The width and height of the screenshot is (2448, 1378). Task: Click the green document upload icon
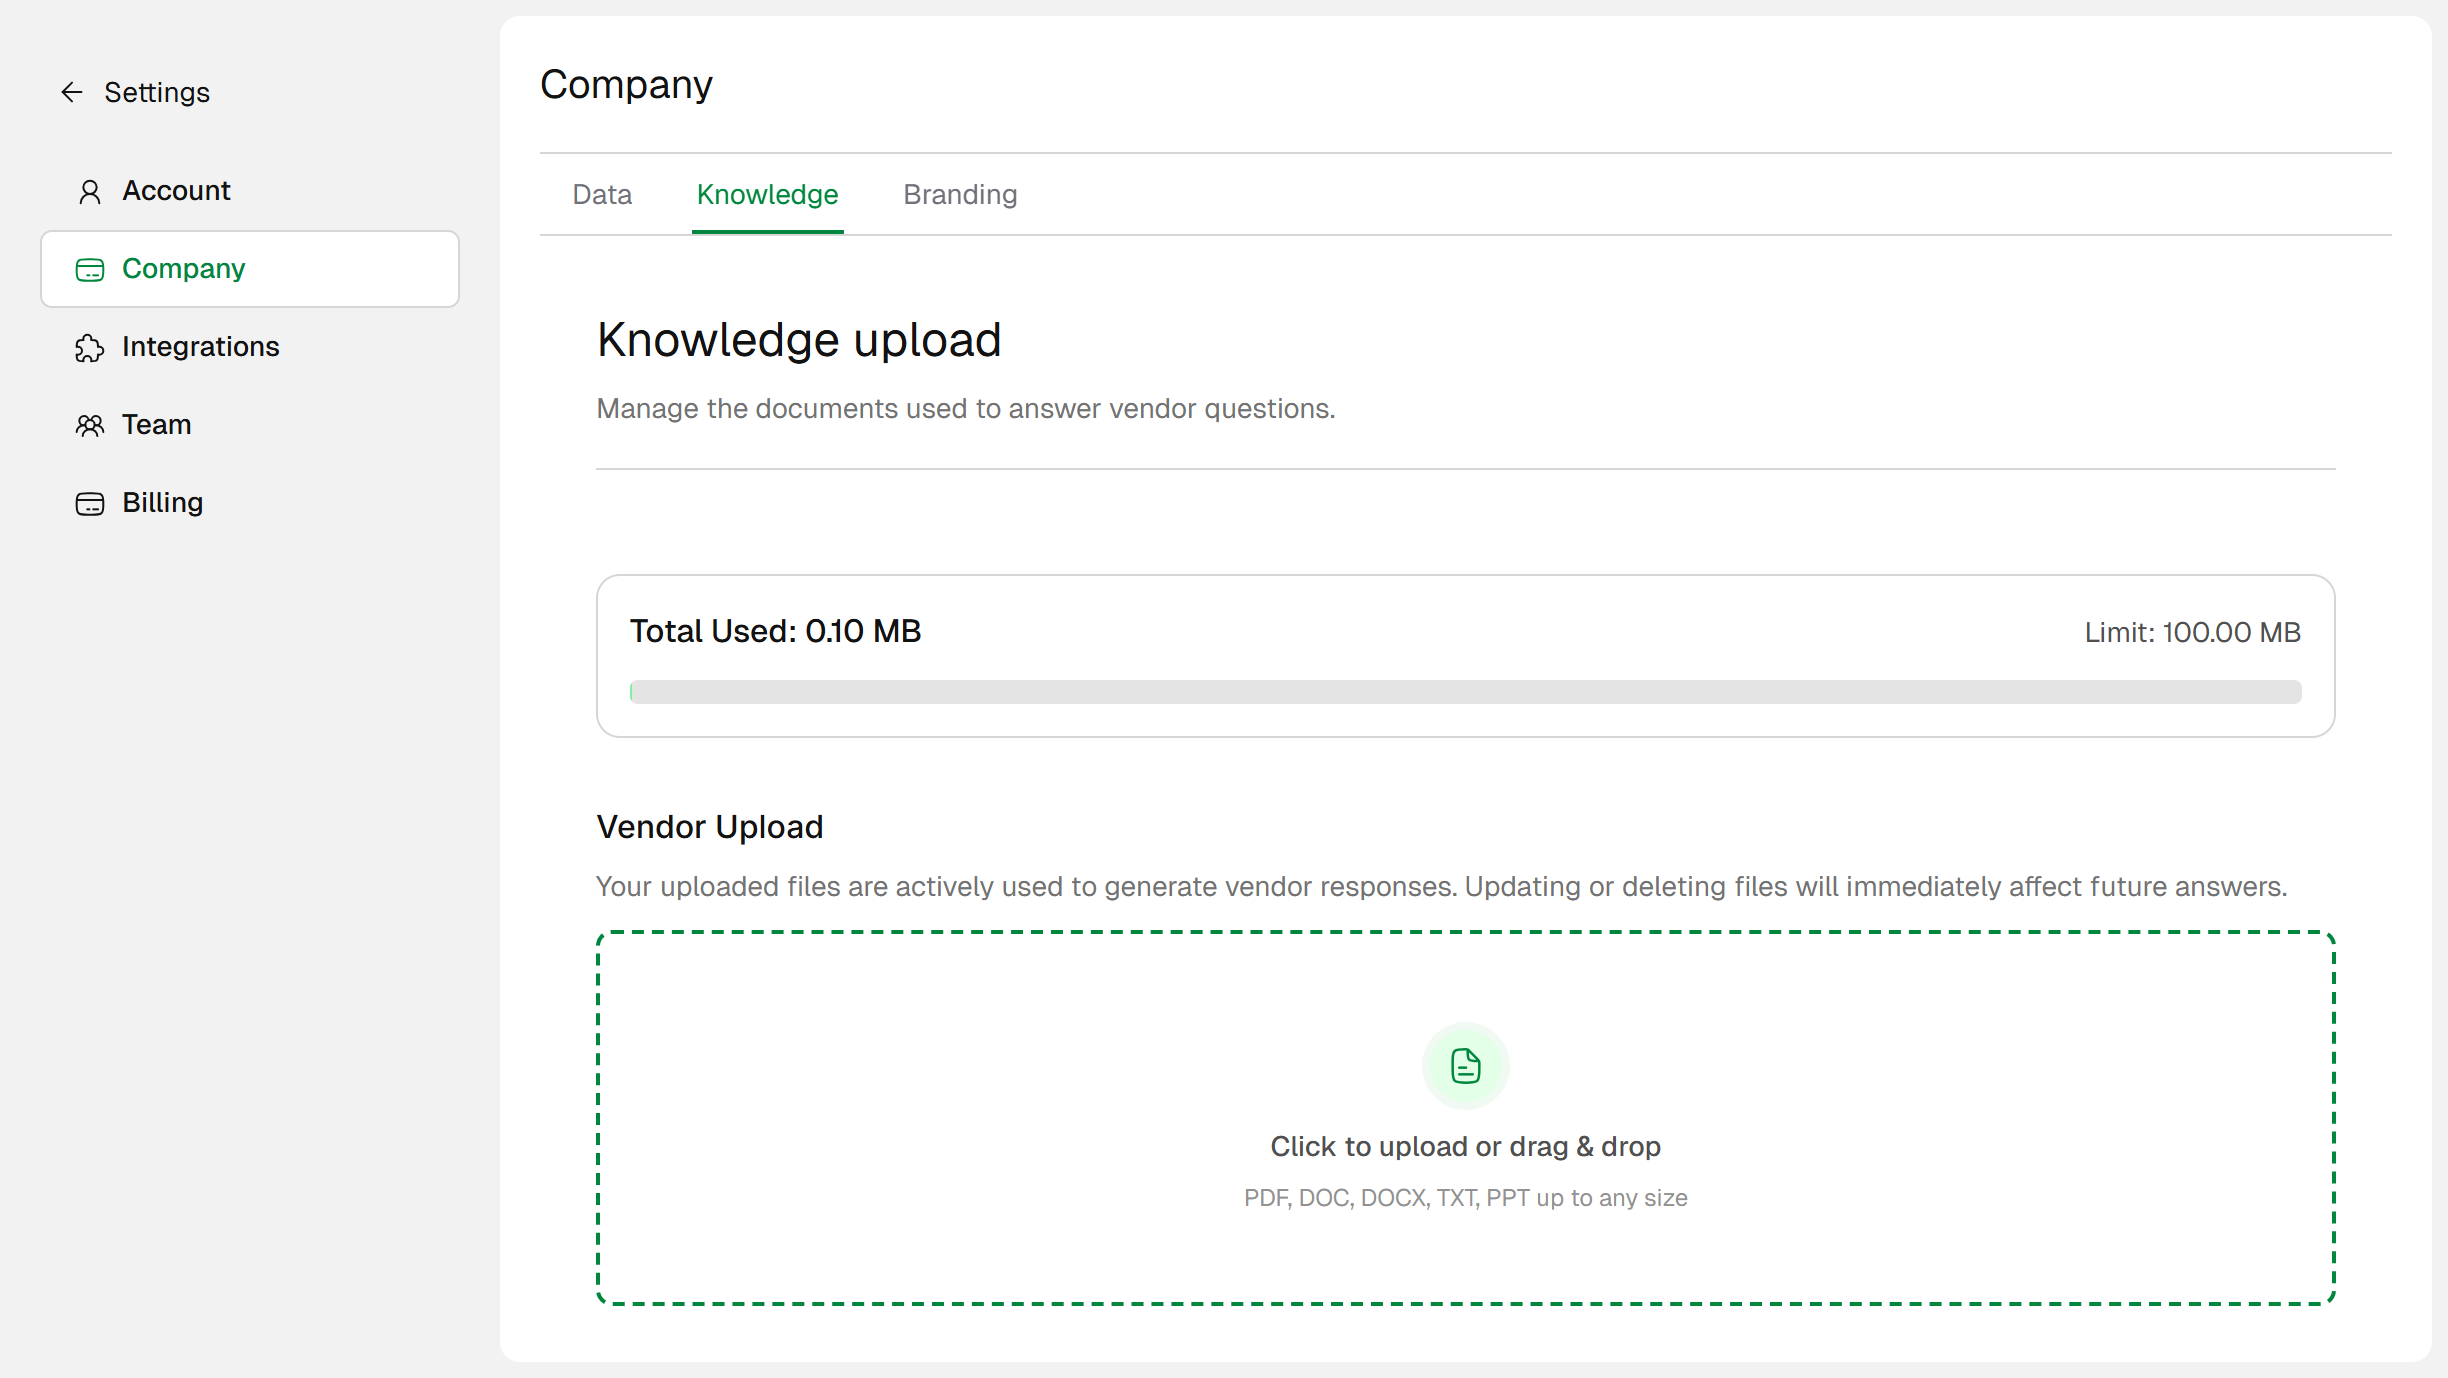tap(1465, 1066)
